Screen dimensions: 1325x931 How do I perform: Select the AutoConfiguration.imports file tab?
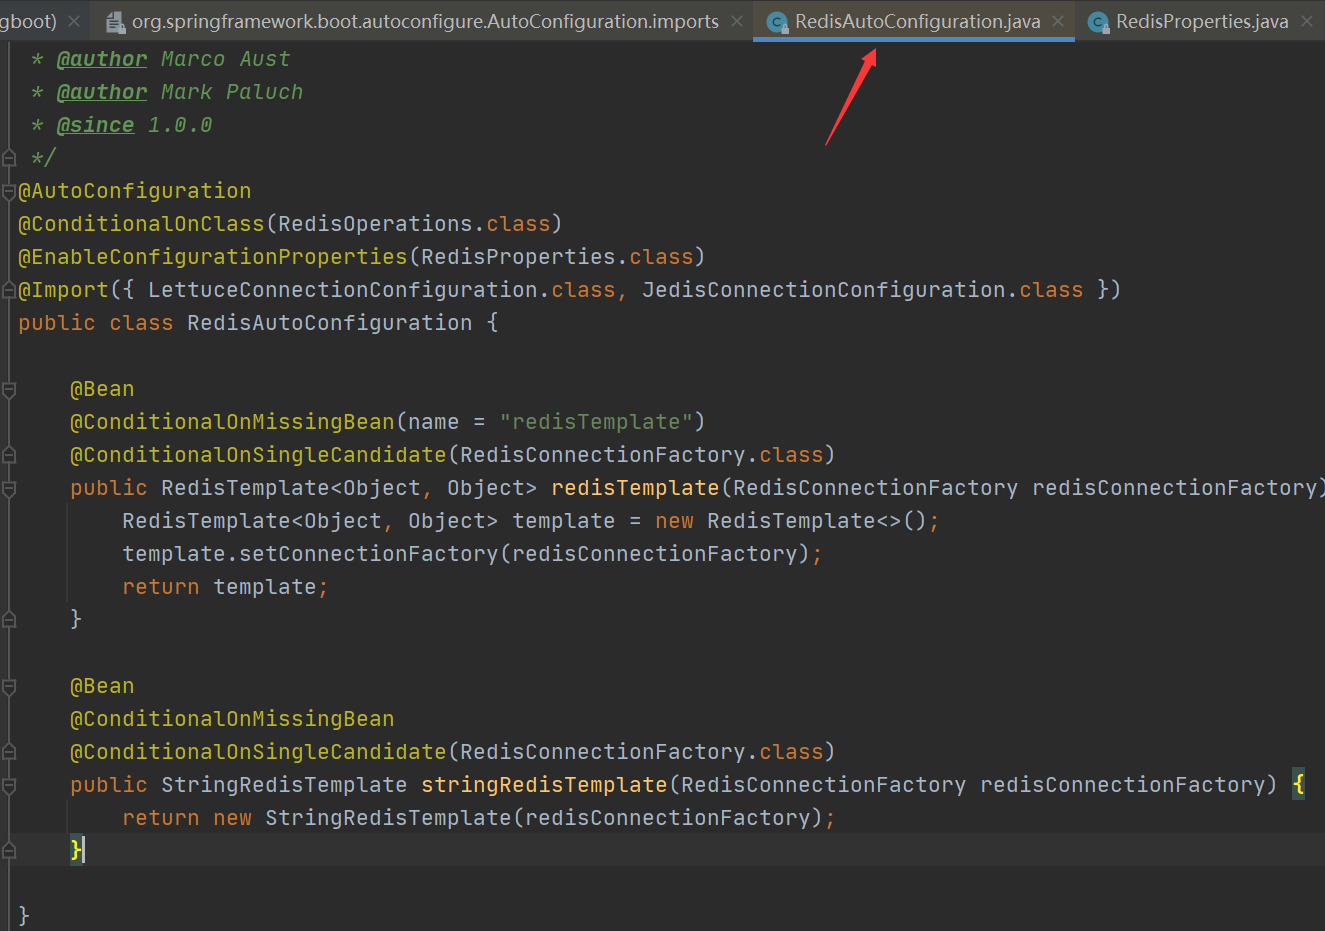click(x=425, y=21)
